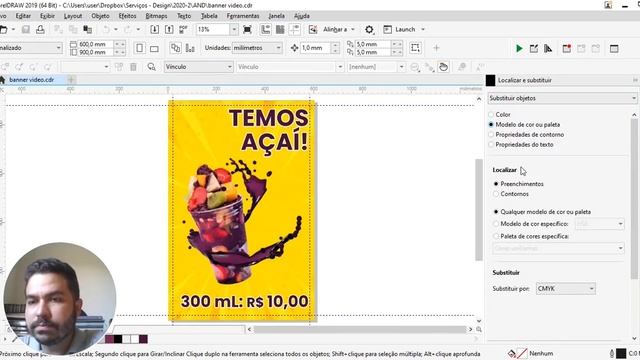Screen dimensions: 640x360
Task: Open the Janela menu
Action: [276, 16]
